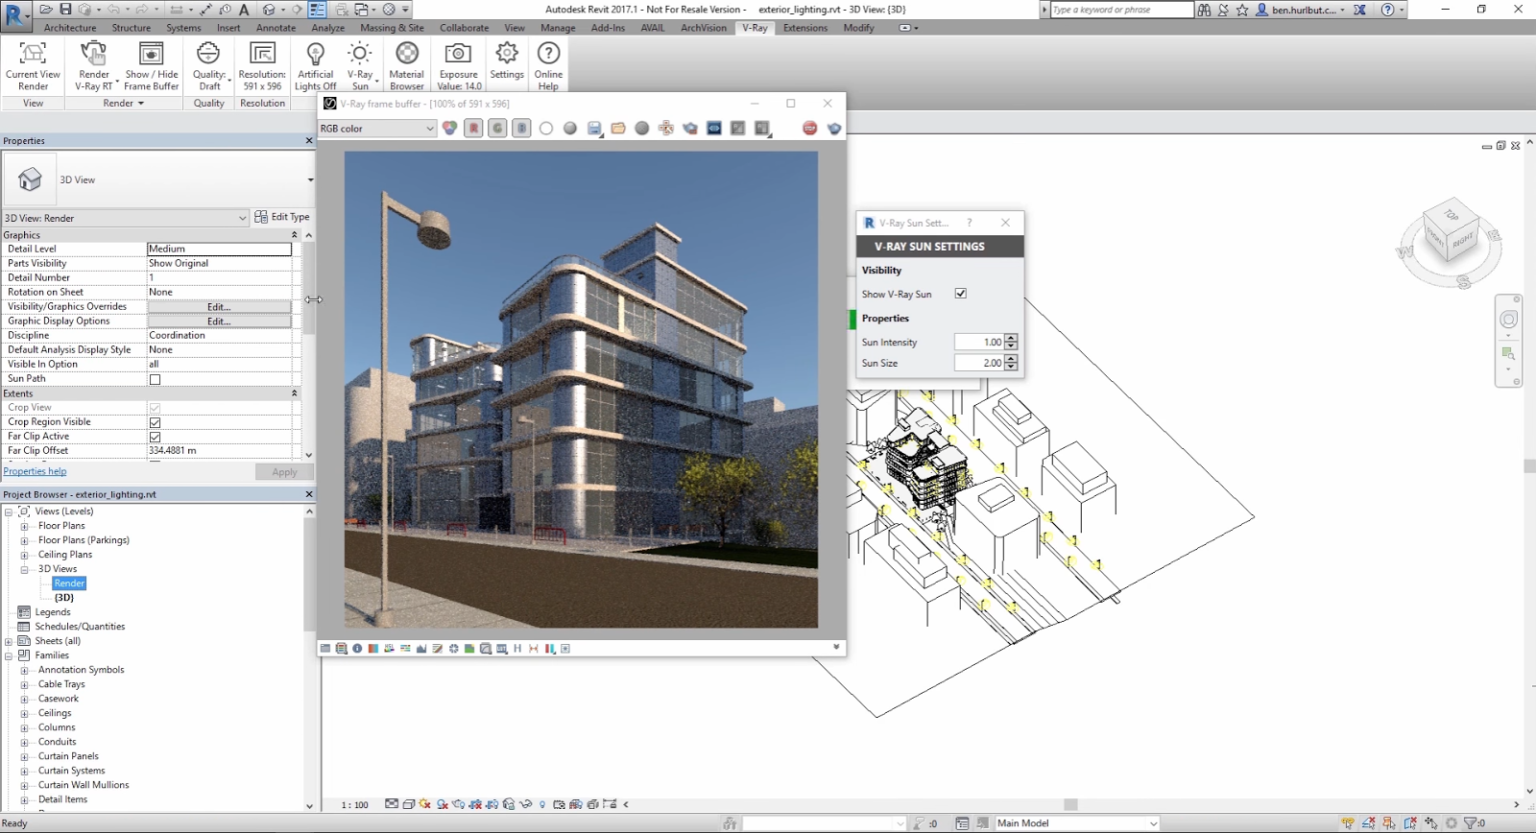
Task: Decrease Sun Size with down arrow
Action: point(1011,367)
